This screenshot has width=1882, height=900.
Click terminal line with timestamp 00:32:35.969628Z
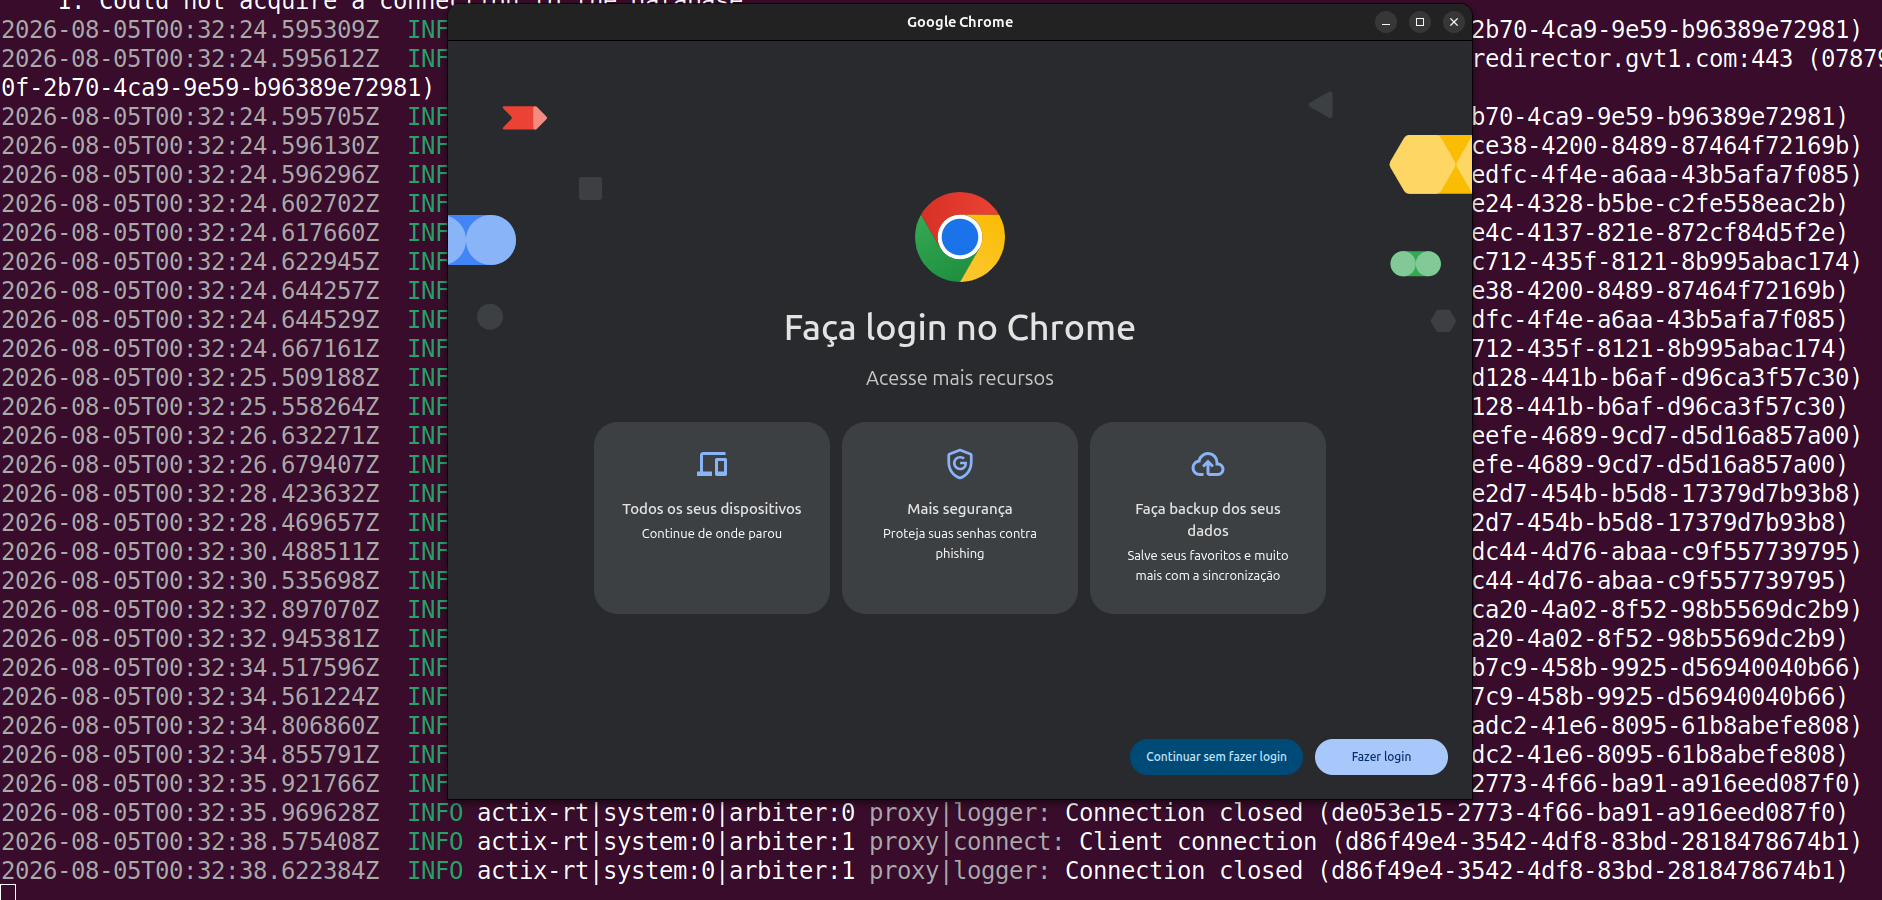pos(924,813)
